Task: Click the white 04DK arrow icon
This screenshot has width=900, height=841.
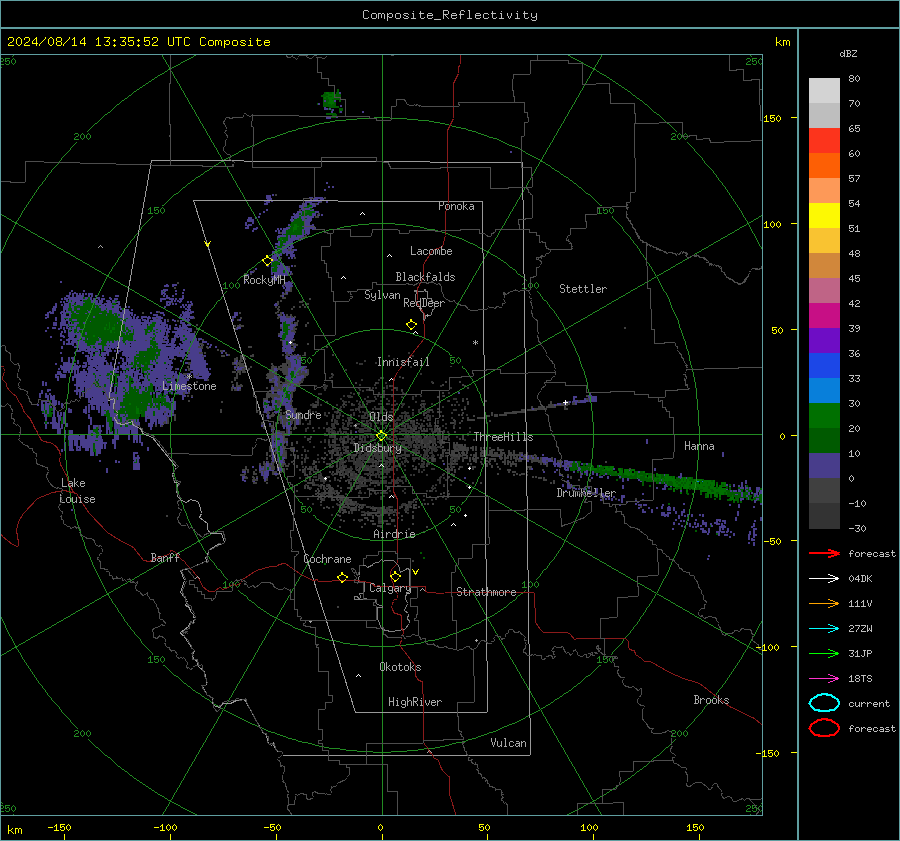Action: pos(824,579)
